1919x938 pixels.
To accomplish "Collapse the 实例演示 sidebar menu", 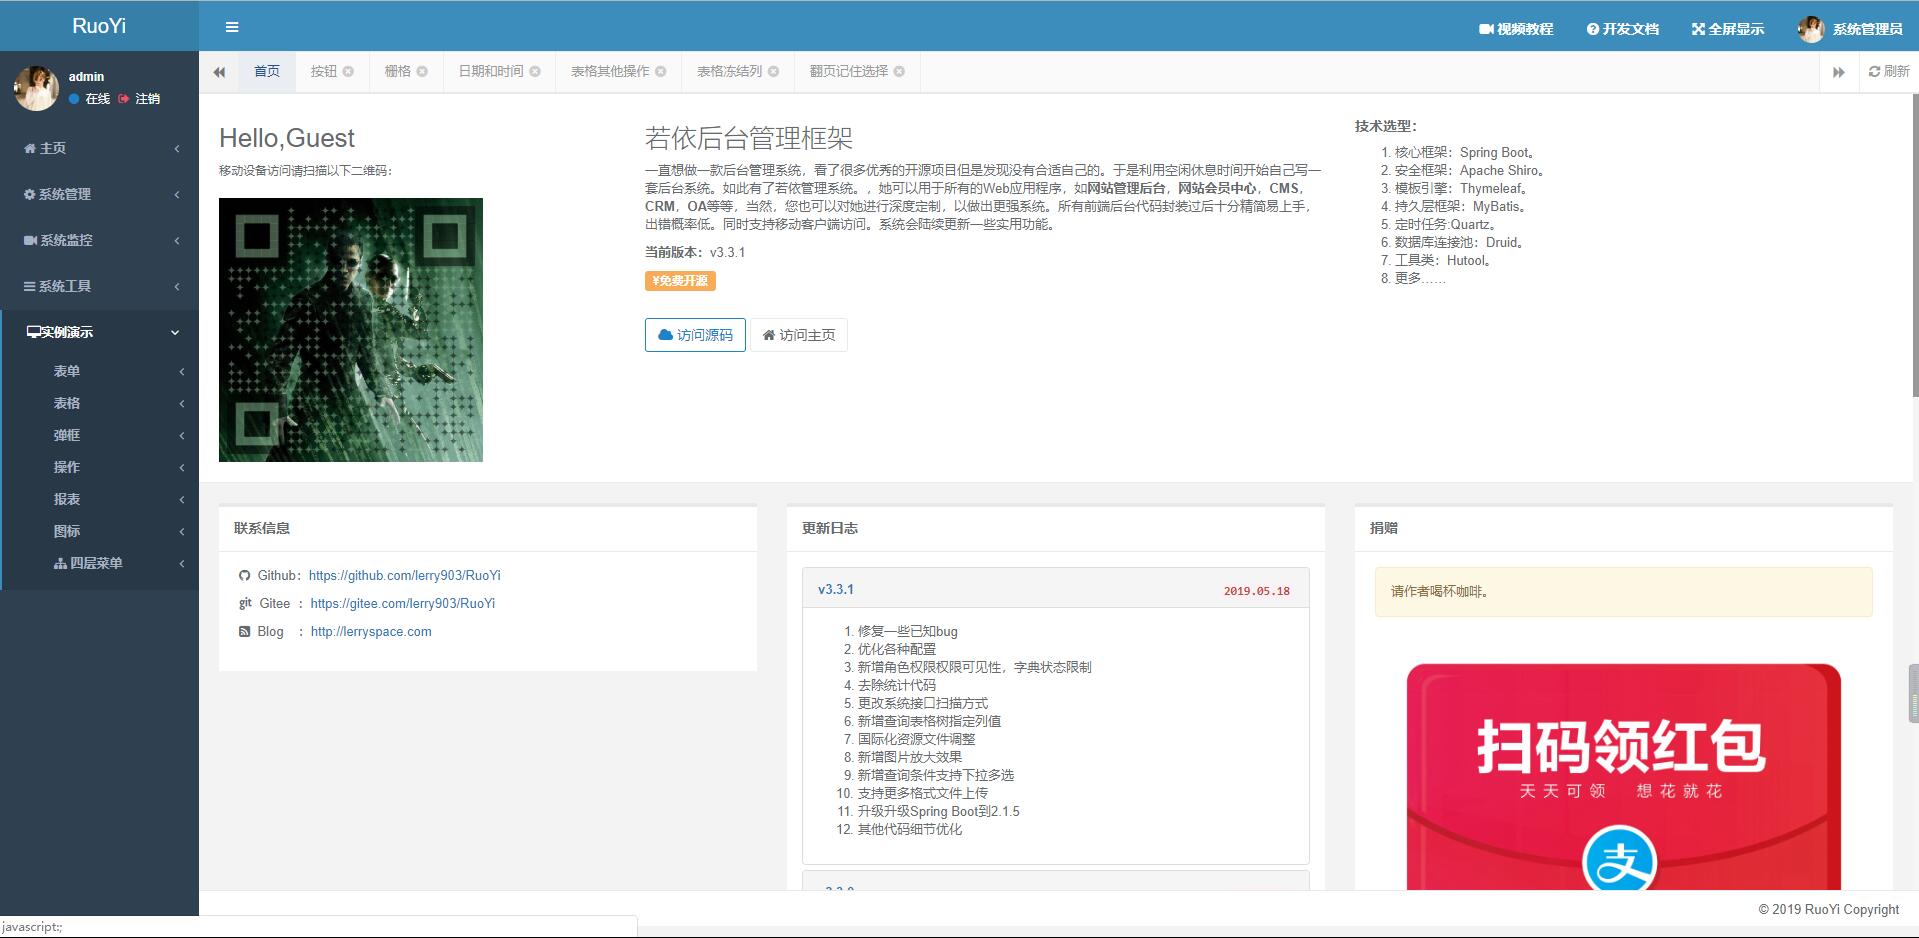I will (x=99, y=332).
